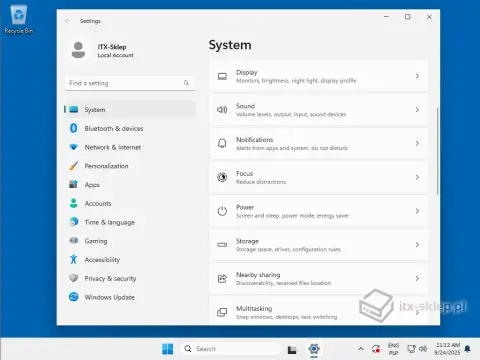Expand the Power settings chevron
Image resolution: width=480 pixels, height=360 pixels.
tap(417, 211)
